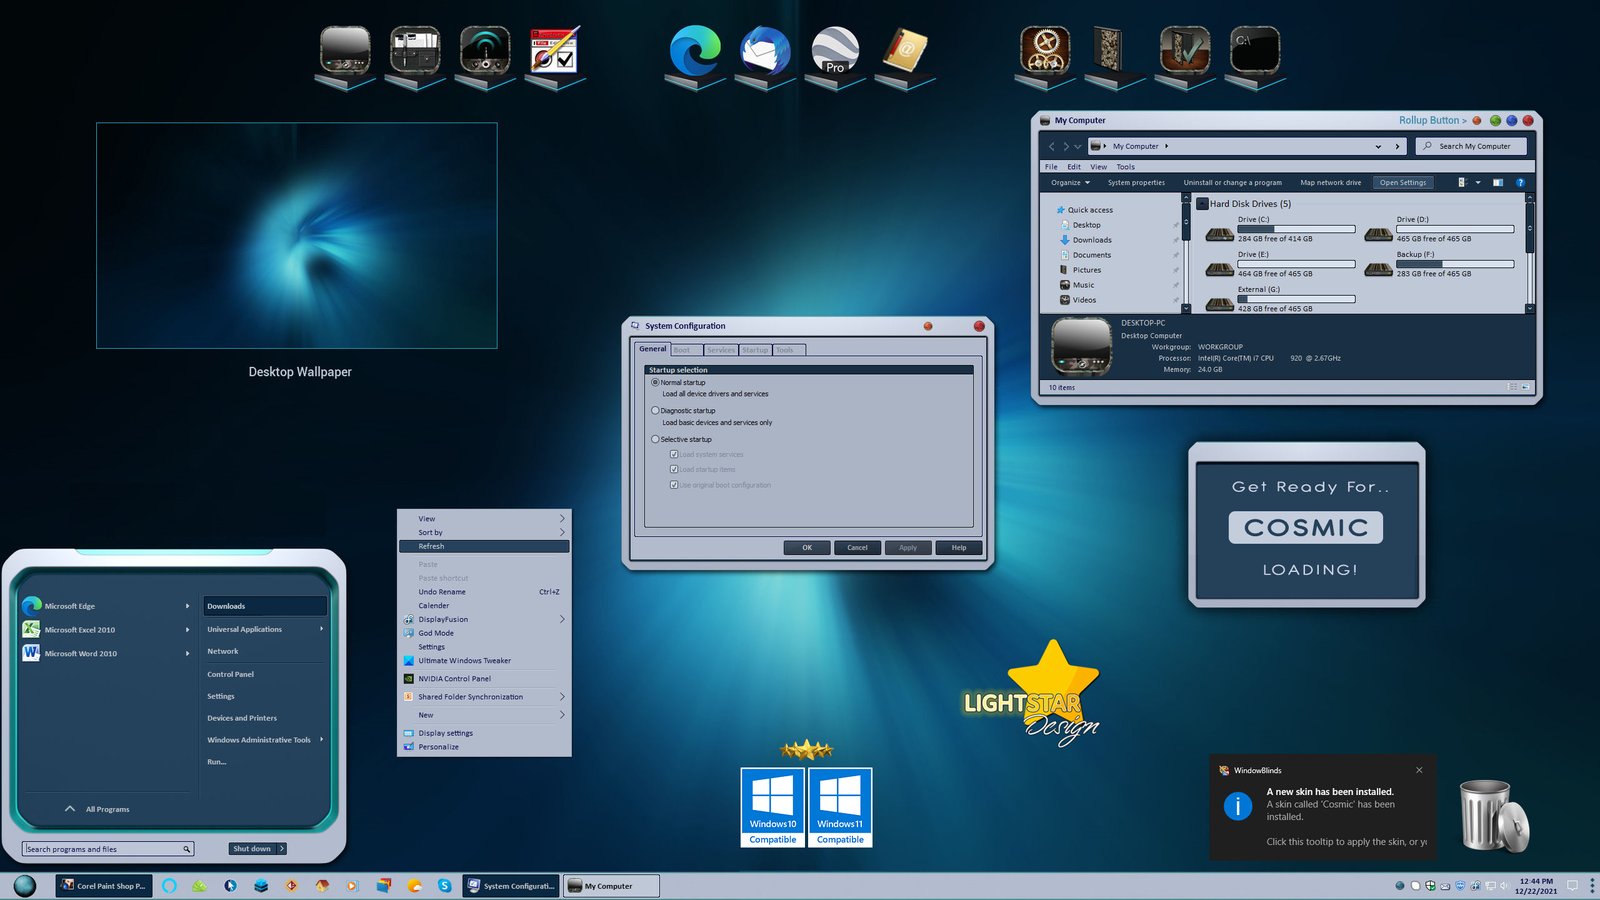The height and width of the screenshot is (900, 1600).
Task: Click the Desktop Wallpaper thumbnail
Action: [297, 235]
